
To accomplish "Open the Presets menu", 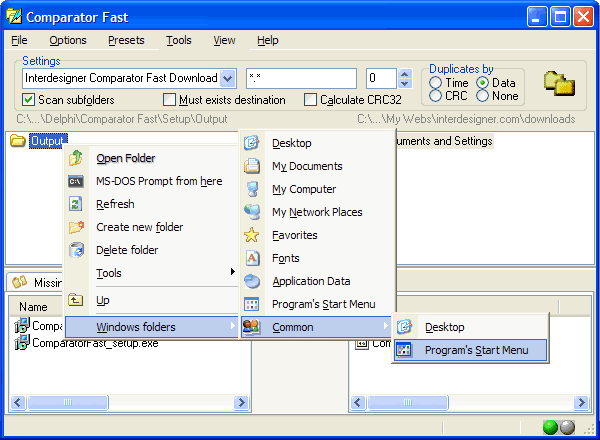I will 126,40.
